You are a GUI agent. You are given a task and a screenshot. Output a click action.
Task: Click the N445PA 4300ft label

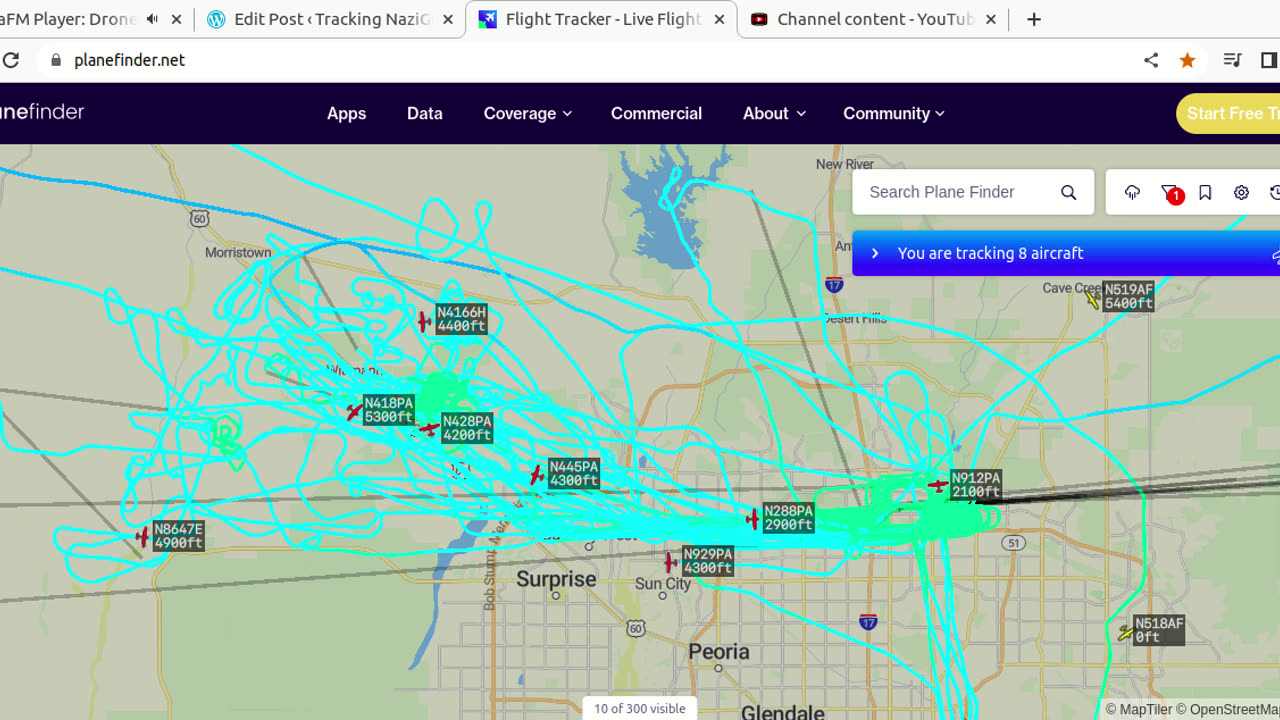click(x=573, y=474)
